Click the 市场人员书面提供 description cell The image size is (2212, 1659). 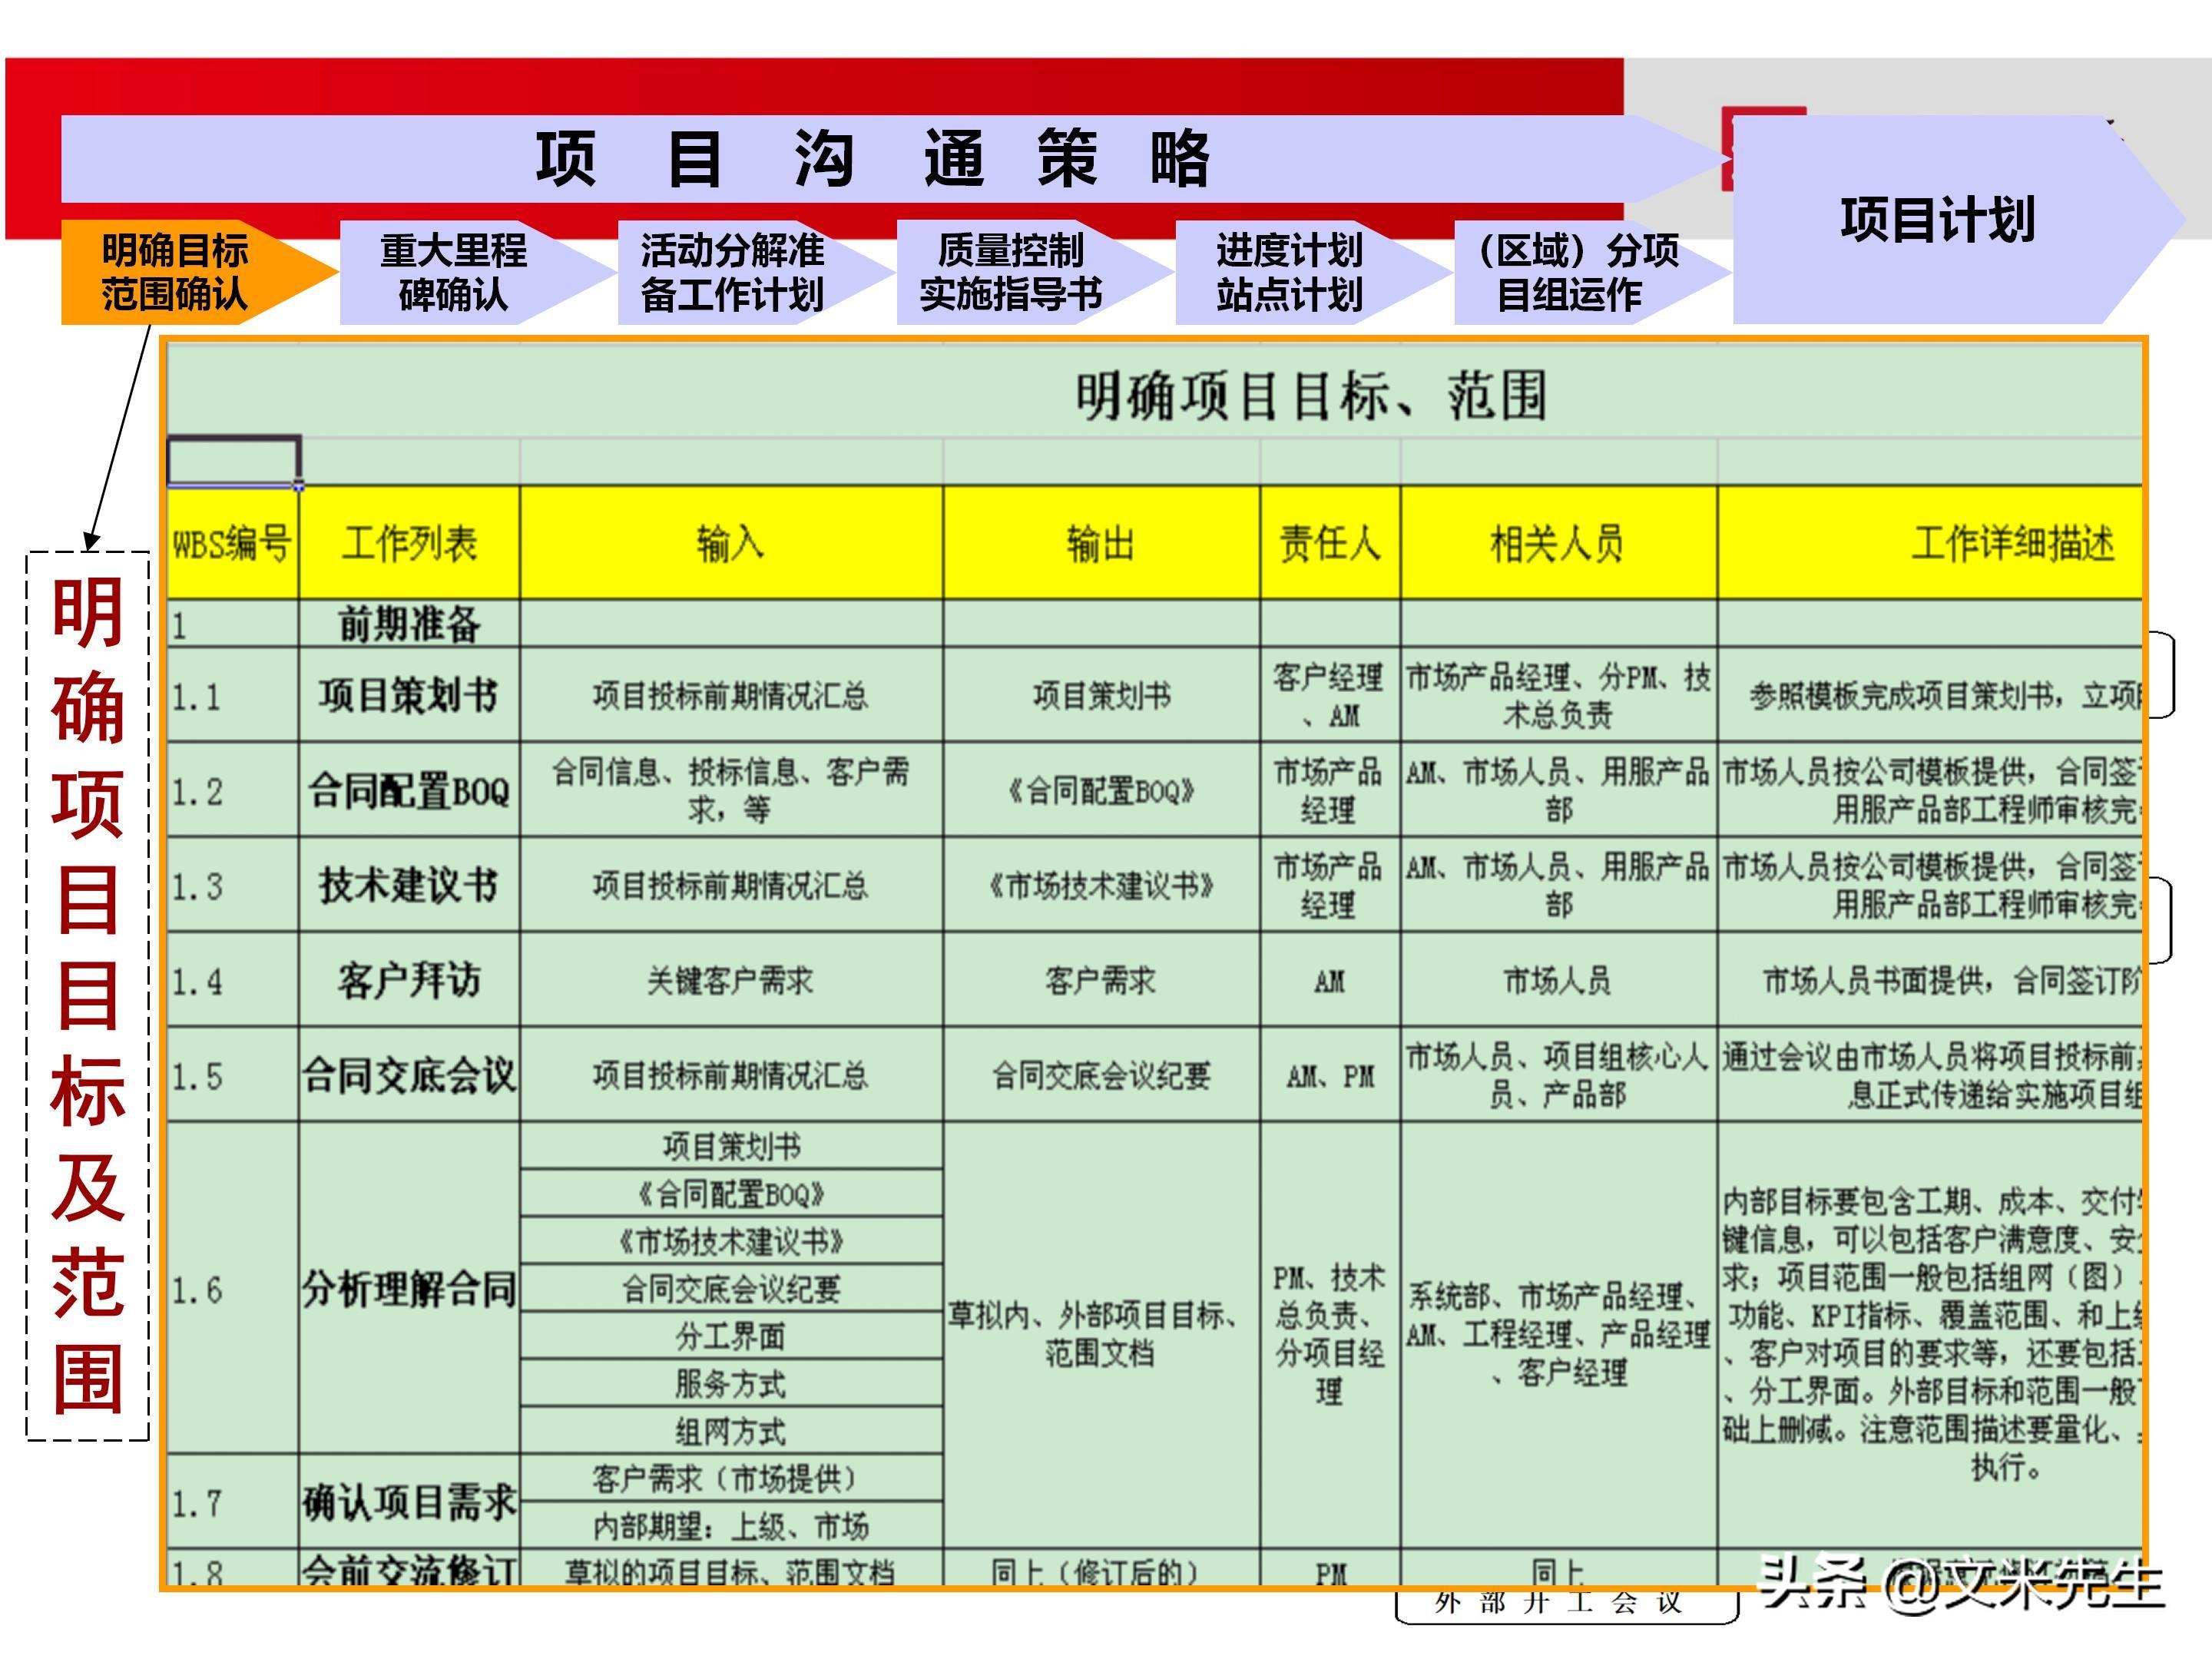tap(1930, 979)
